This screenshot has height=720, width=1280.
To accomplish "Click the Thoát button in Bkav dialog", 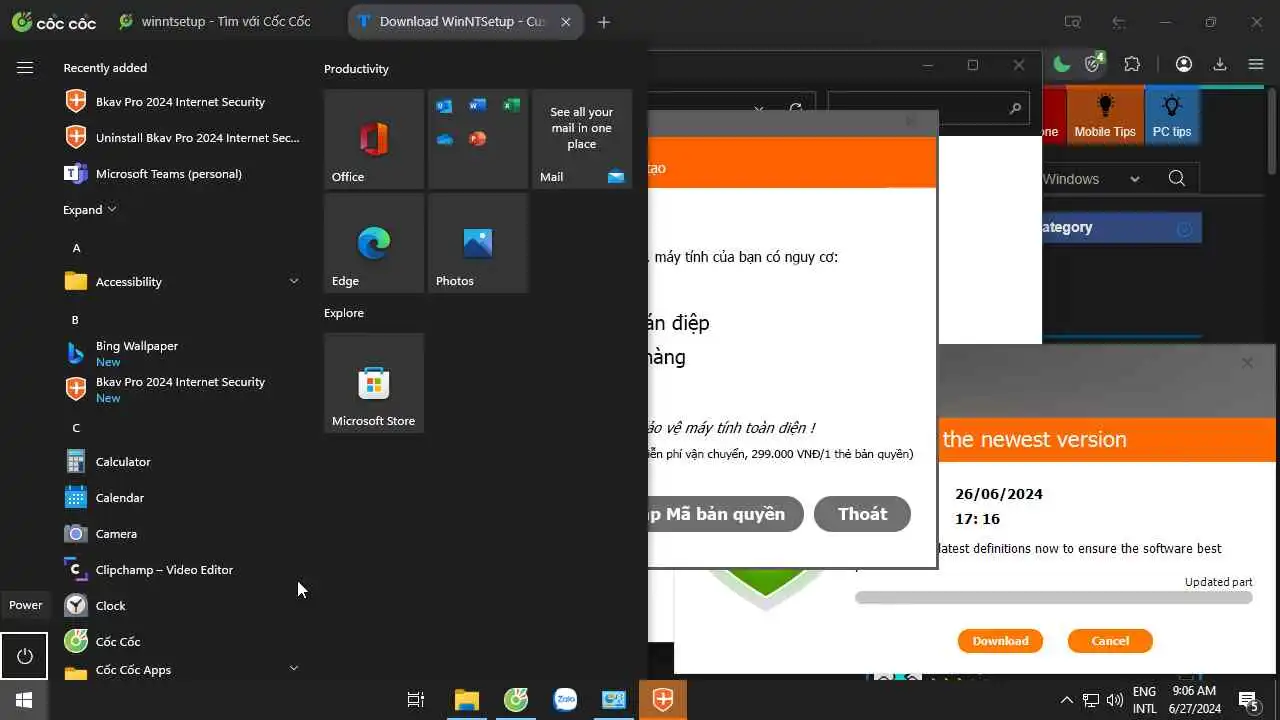I will click(x=862, y=514).
